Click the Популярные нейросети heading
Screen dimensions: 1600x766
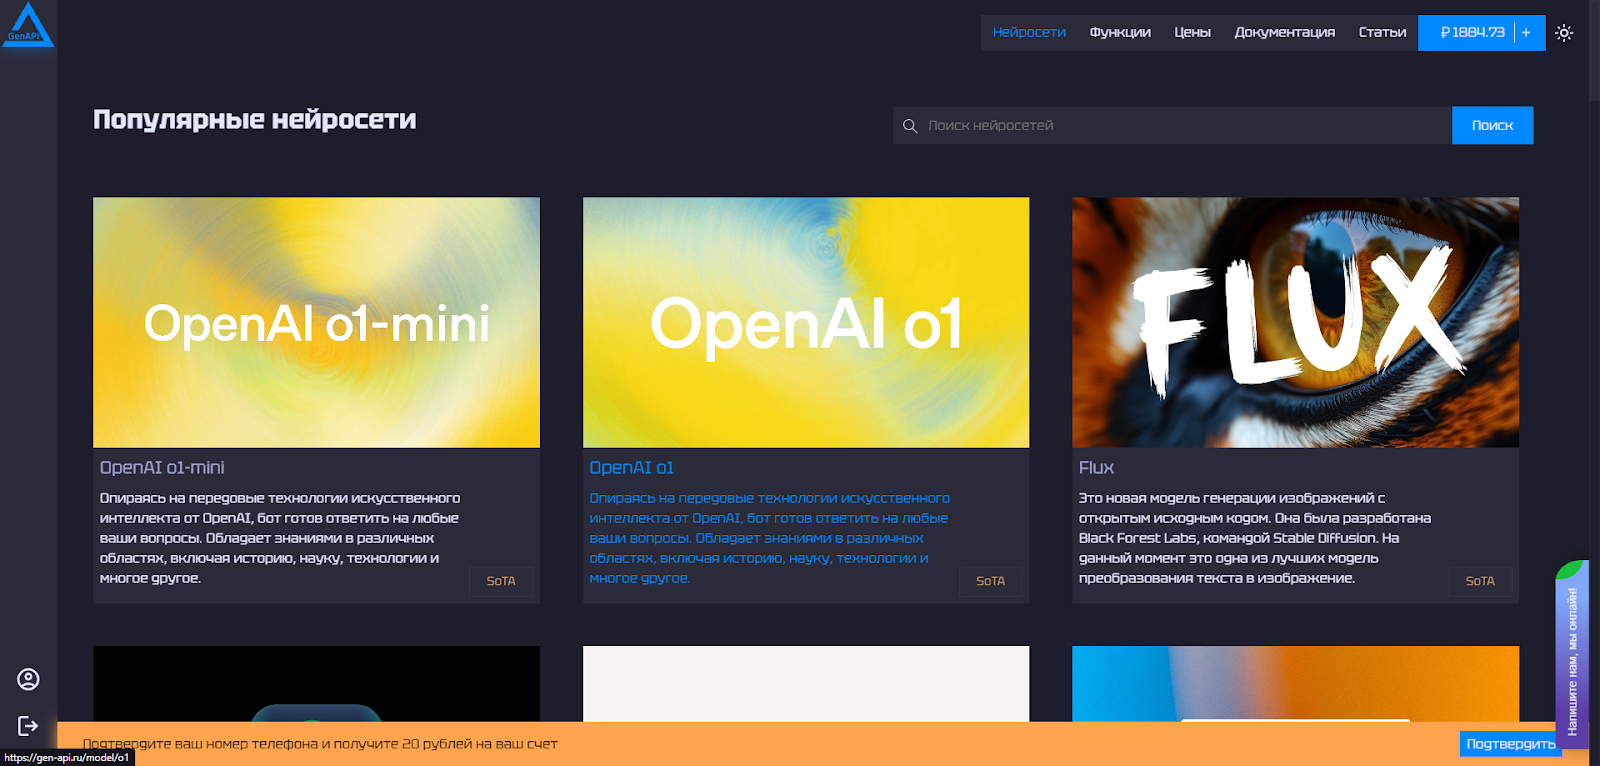click(255, 120)
